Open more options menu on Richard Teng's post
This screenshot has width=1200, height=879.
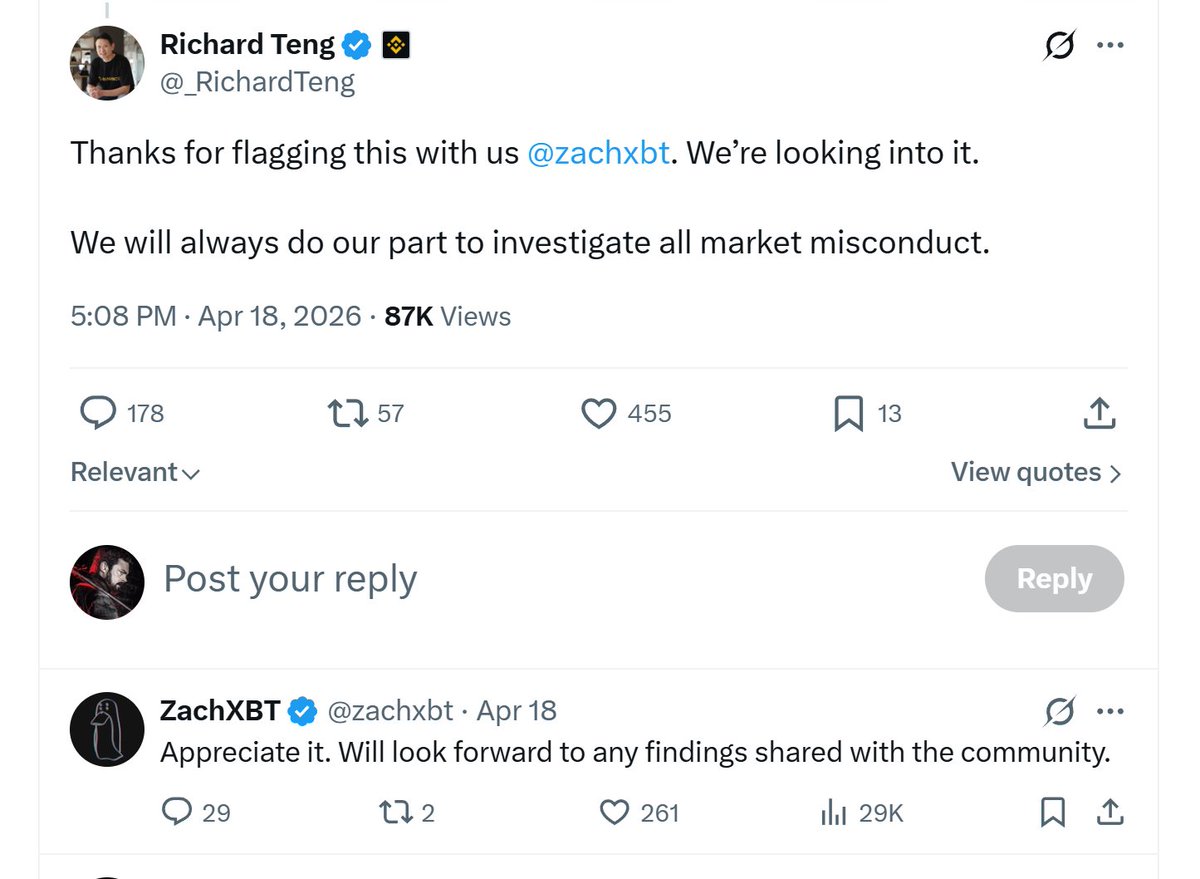pos(1110,46)
